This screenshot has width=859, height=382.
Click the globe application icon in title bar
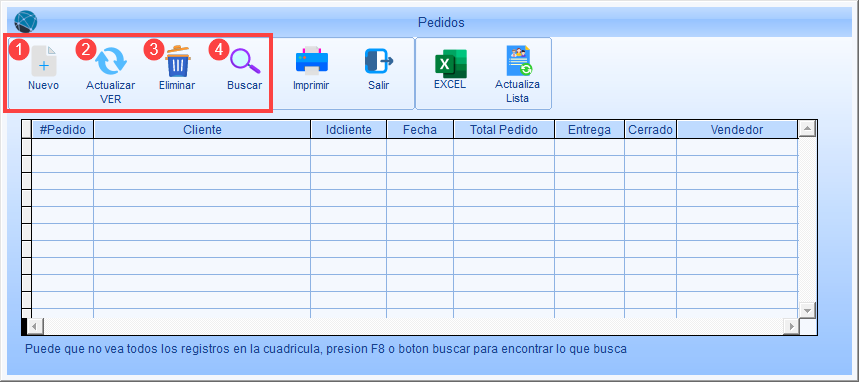tap(26, 22)
